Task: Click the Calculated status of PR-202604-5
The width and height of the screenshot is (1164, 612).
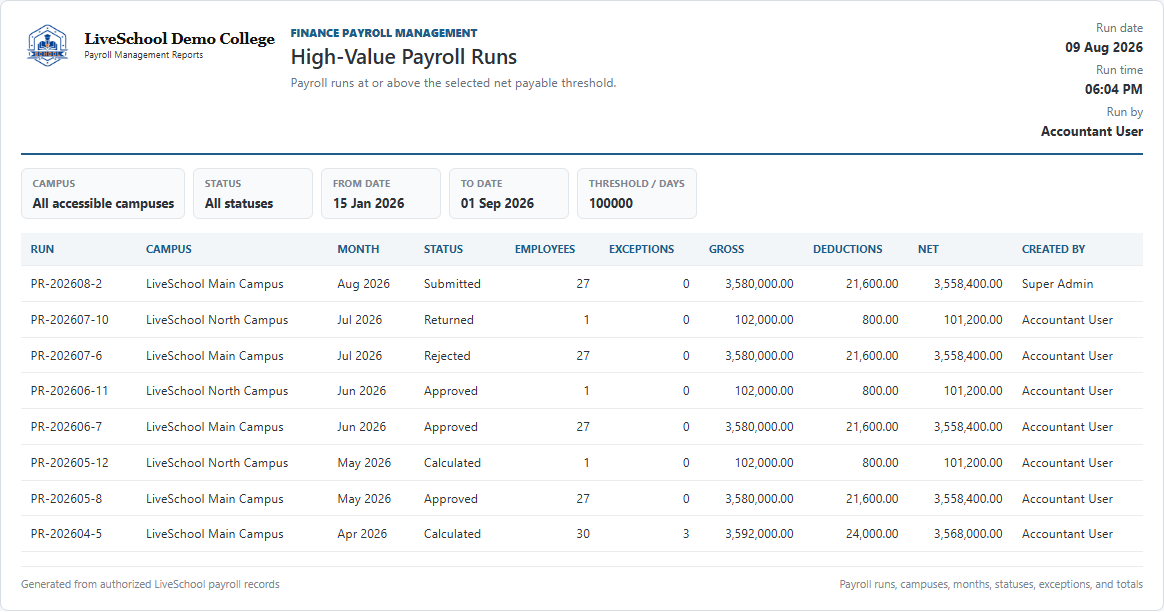Action: [x=452, y=534]
